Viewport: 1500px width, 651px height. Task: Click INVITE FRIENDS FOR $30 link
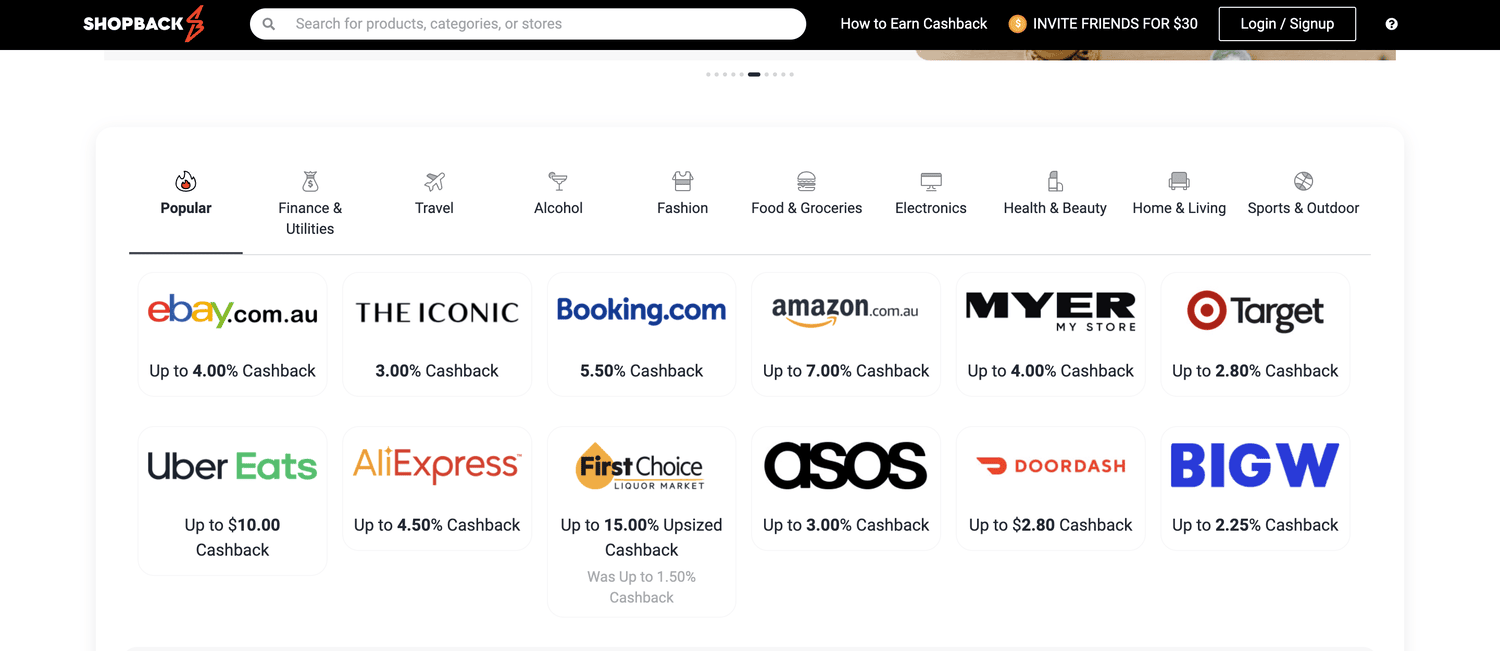[1115, 24]
